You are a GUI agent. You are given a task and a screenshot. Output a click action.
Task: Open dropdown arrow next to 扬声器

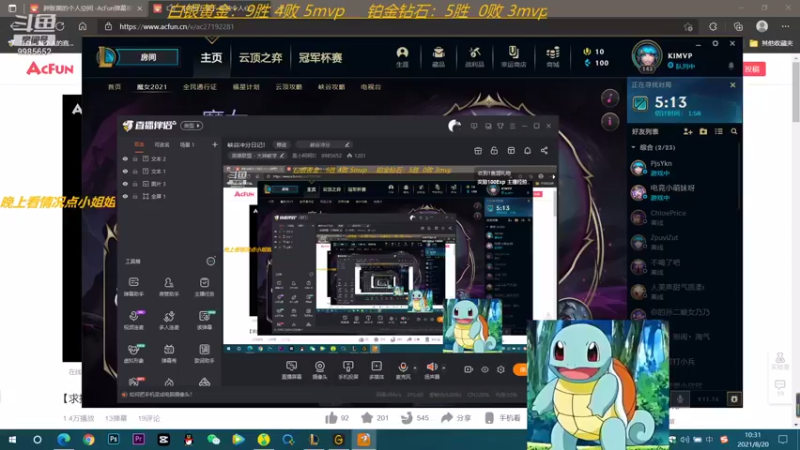point(444,367)
